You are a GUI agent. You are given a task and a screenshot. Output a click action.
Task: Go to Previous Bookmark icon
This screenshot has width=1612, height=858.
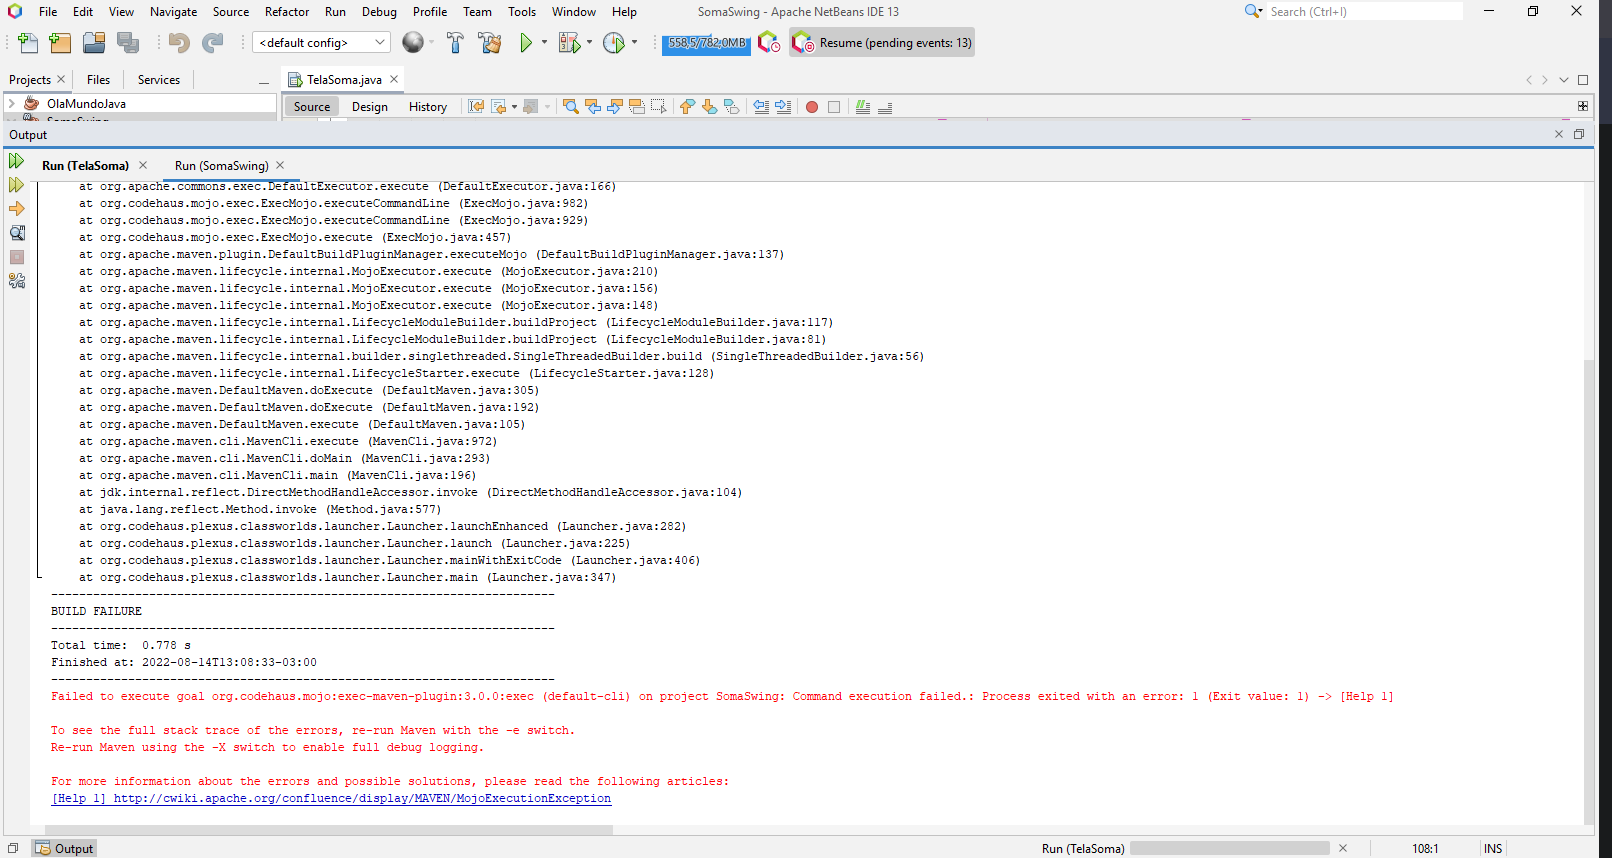[687, 107]
